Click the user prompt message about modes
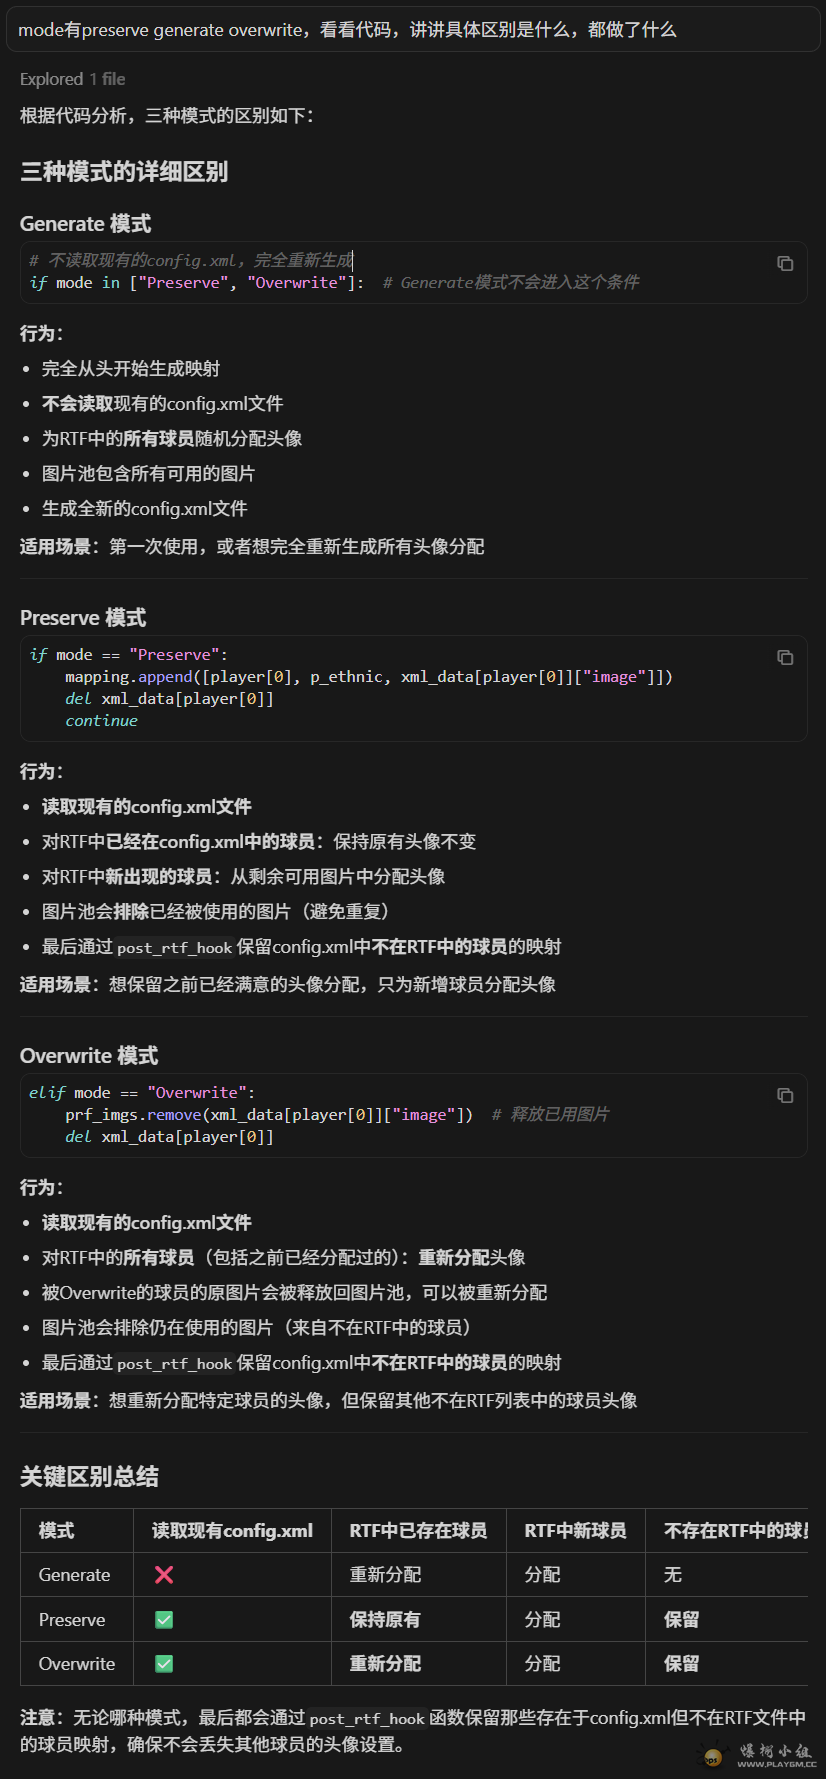This screenshot has width=826, height=1779. [347, 30]
